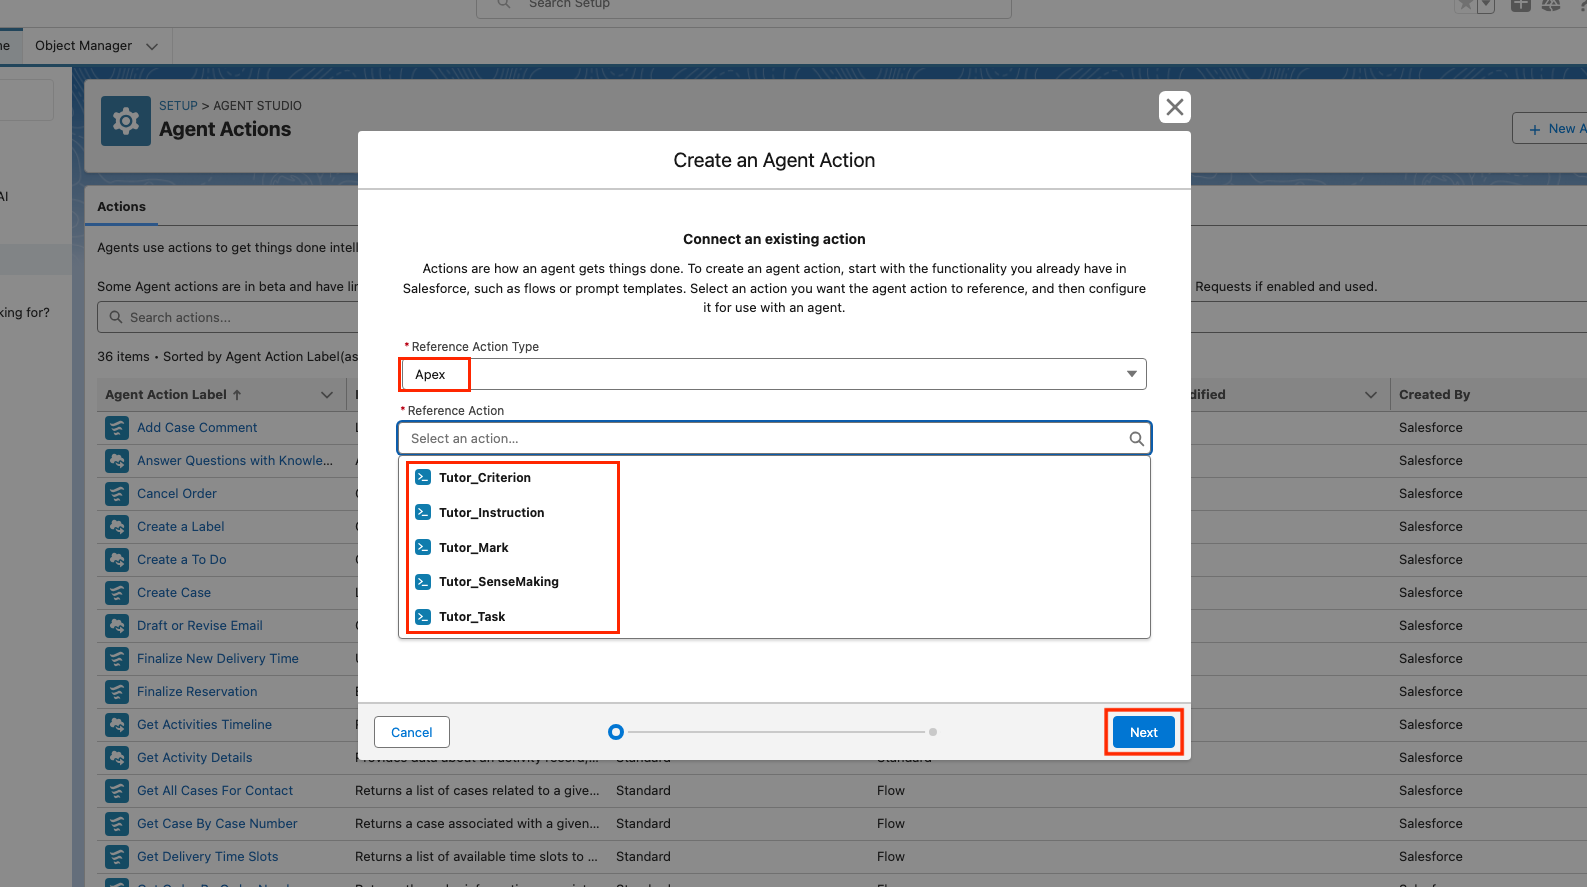Viewport: 1587px width, 887px height.
Task: Close the Create an Agent Action dialog
Action: tap(1174, 107)
